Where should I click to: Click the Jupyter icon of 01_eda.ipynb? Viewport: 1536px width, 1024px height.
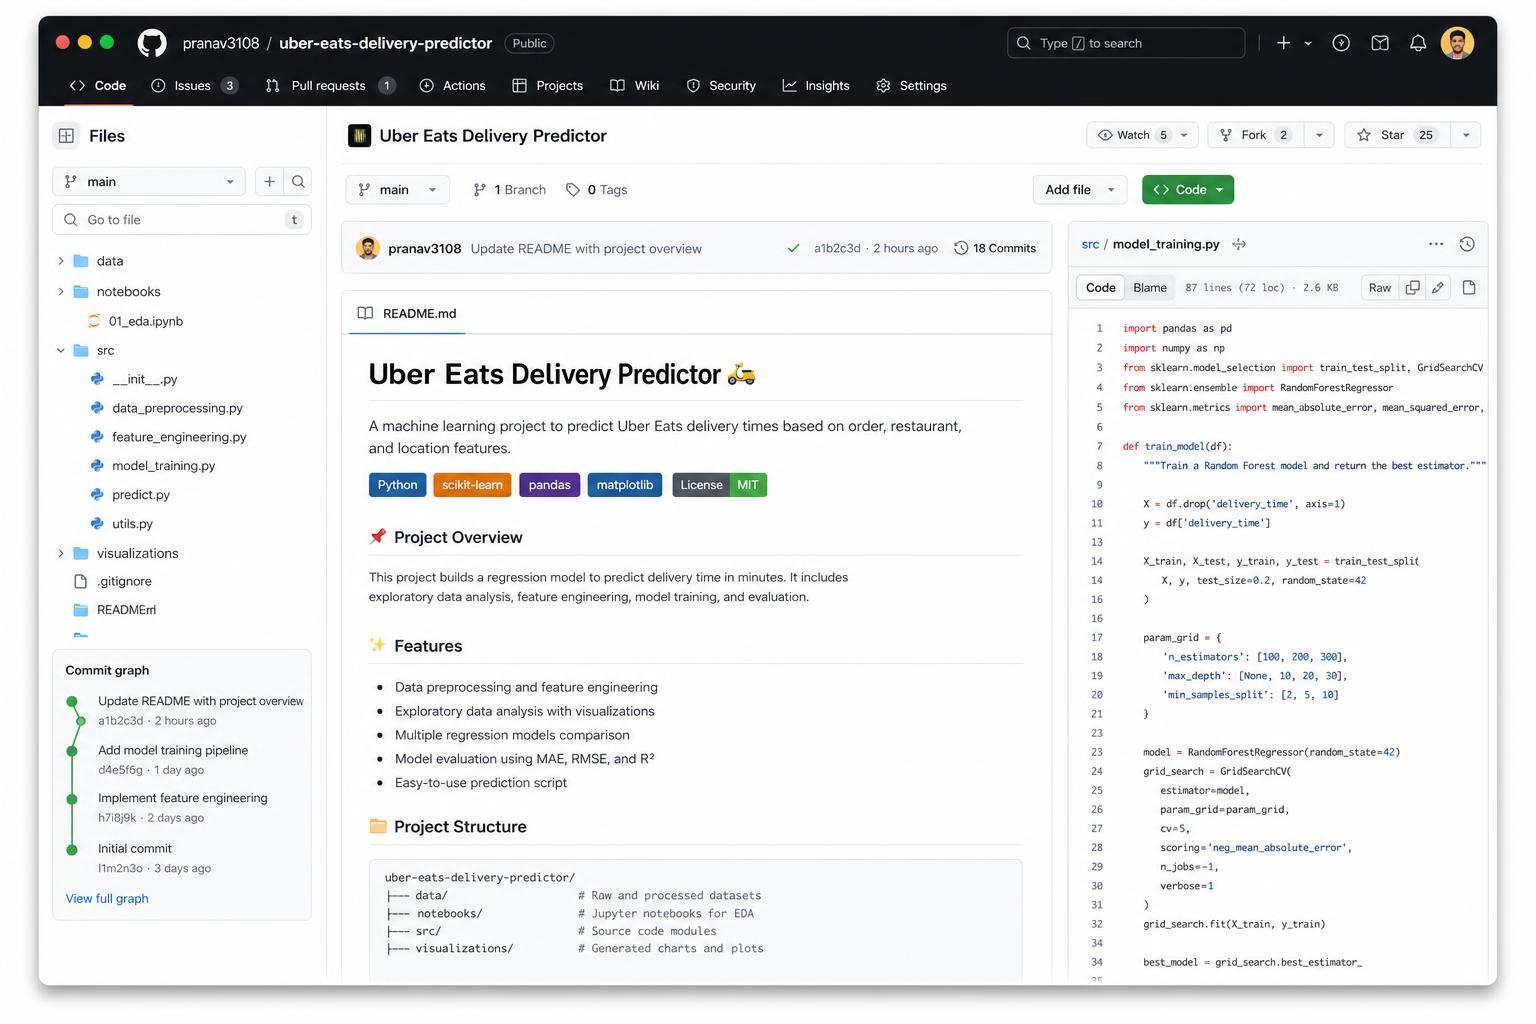(x=94, y=321)
